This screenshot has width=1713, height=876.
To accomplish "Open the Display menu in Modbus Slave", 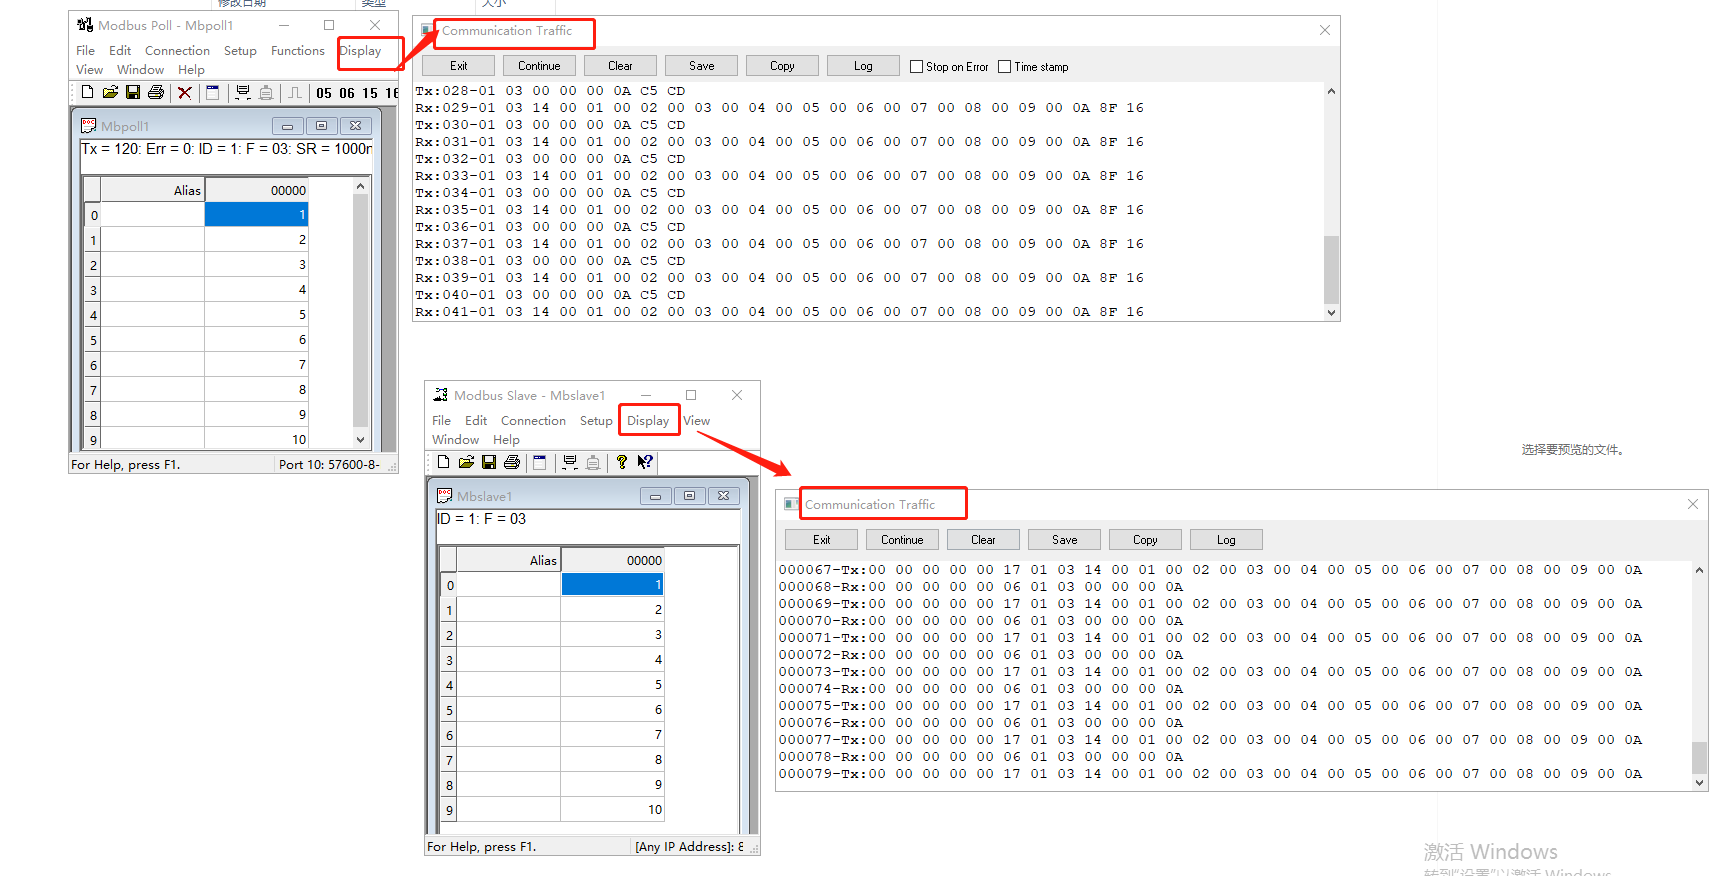I will [x=648, y=421].
